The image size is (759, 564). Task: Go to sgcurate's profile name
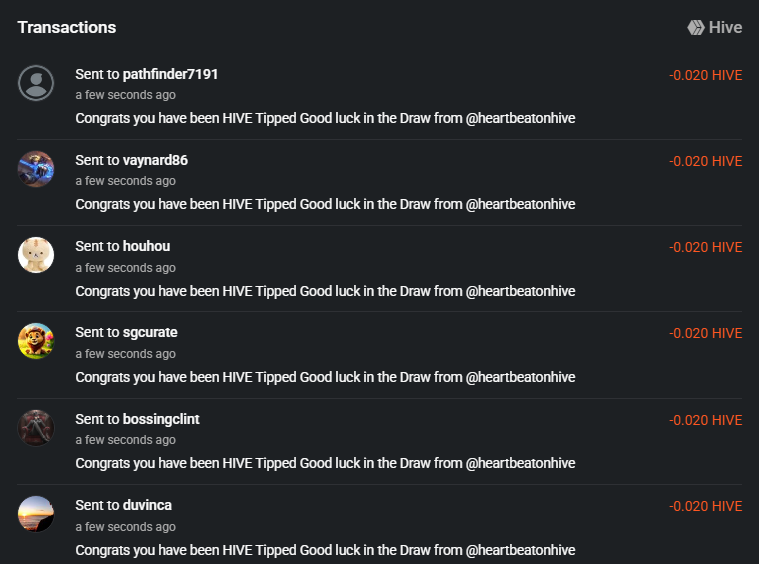(150, 332)
